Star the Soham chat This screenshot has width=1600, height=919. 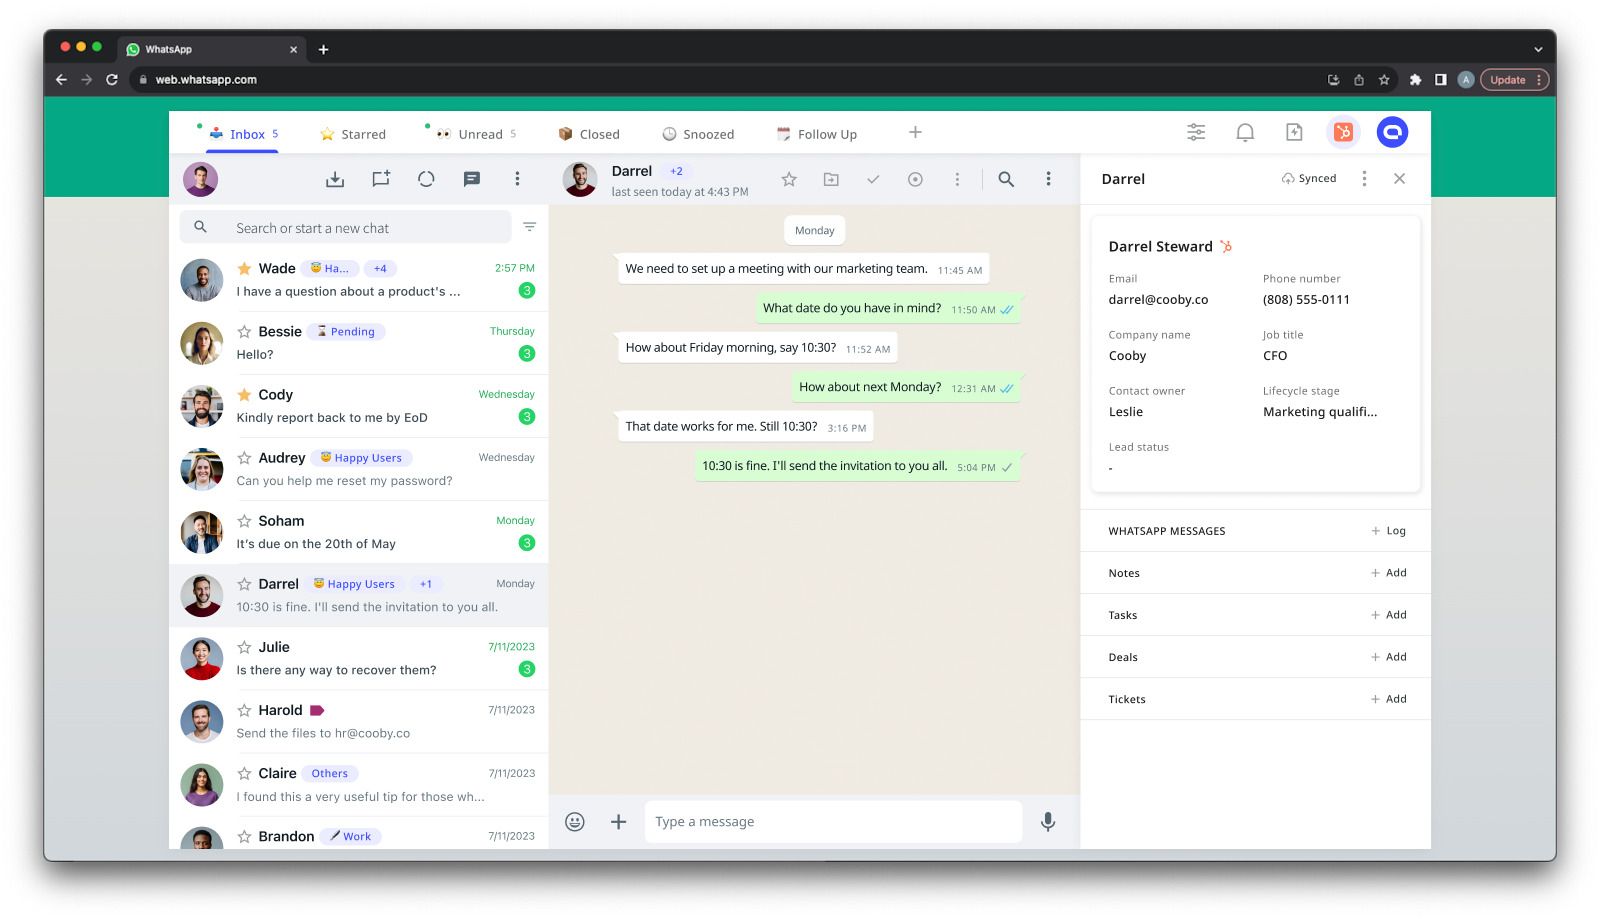(x=244, y=520)
